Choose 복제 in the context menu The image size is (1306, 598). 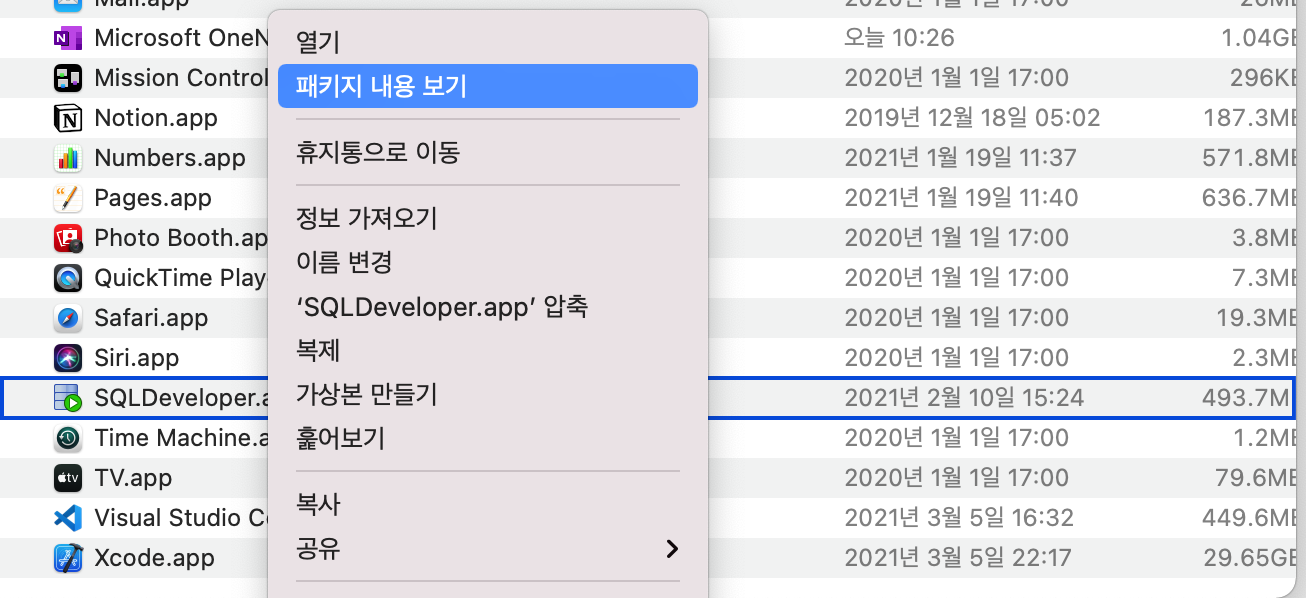click(488, 350)
